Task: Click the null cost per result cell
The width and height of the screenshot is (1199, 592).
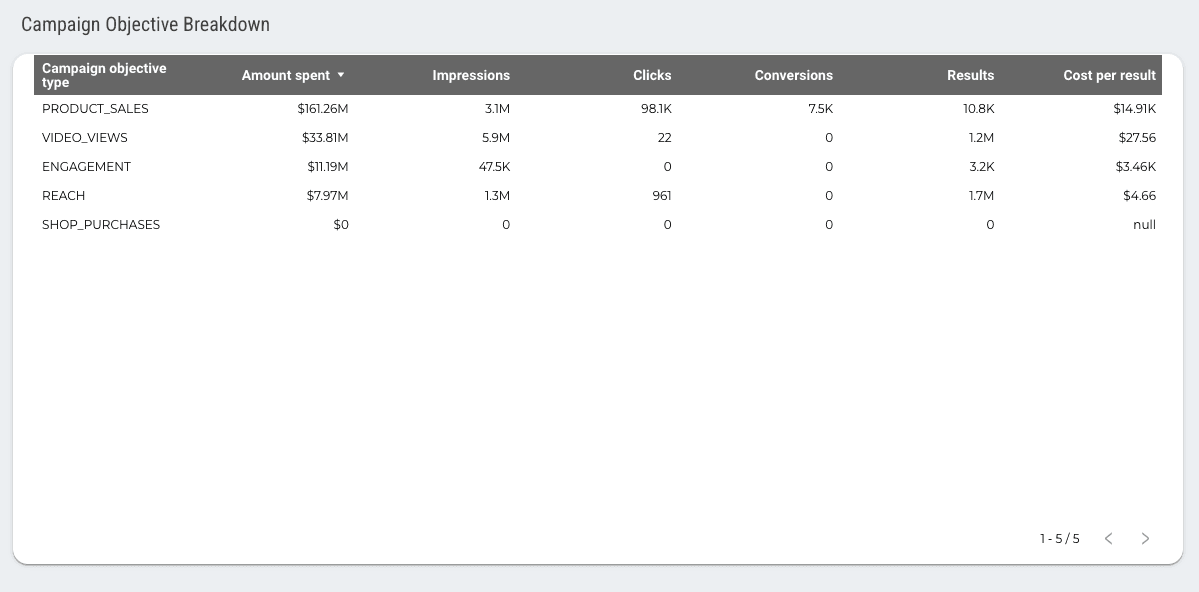Action: point(1145,225)
